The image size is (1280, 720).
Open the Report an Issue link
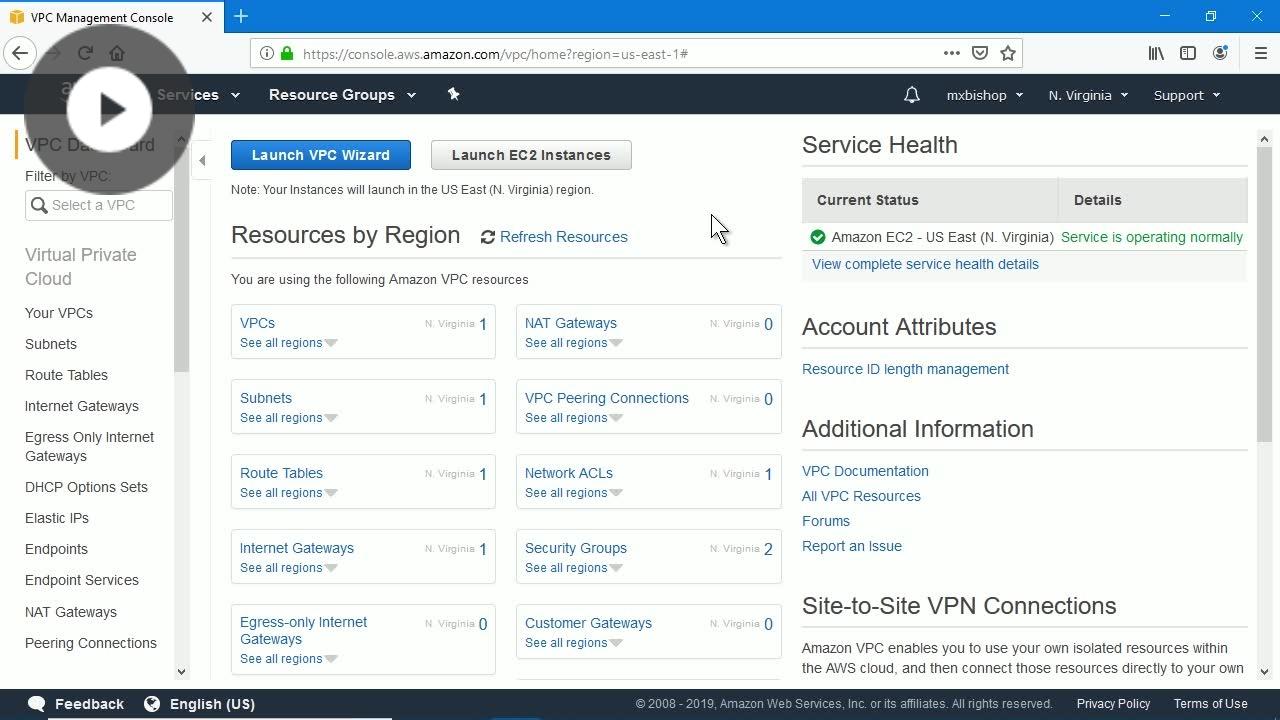(x=852, y=546)
